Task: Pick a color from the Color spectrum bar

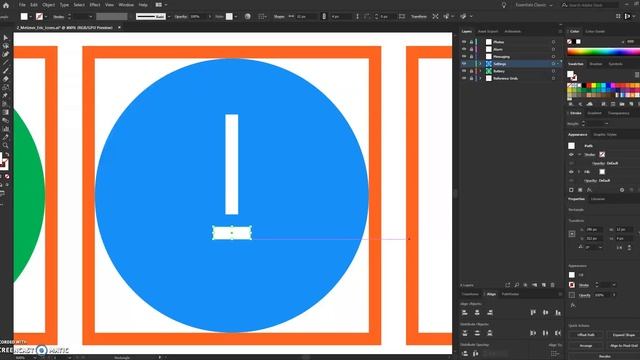Action: pos(603,52)
